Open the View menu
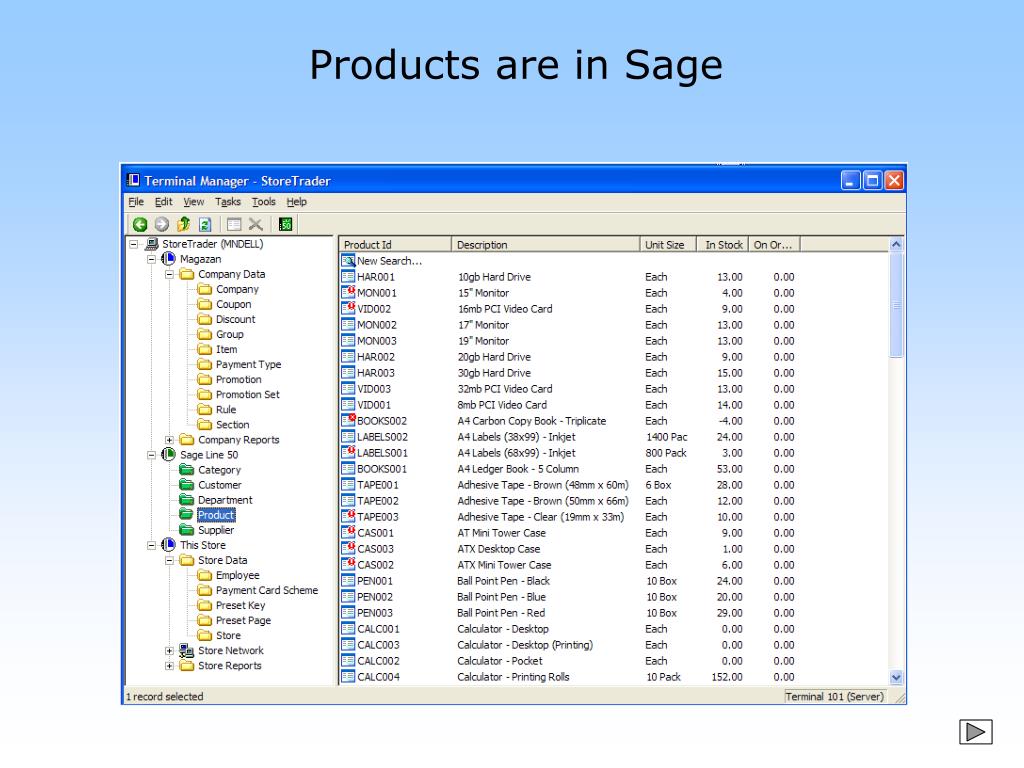The height and width of the screenshot is (768, 1024). point(193,202)
